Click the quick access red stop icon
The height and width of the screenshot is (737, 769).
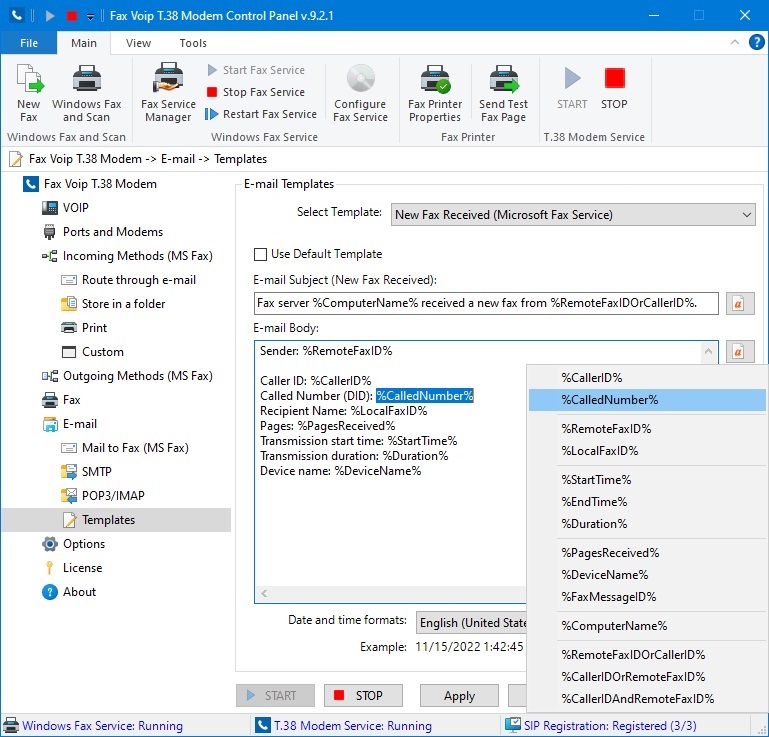click(x=72, y=16)
